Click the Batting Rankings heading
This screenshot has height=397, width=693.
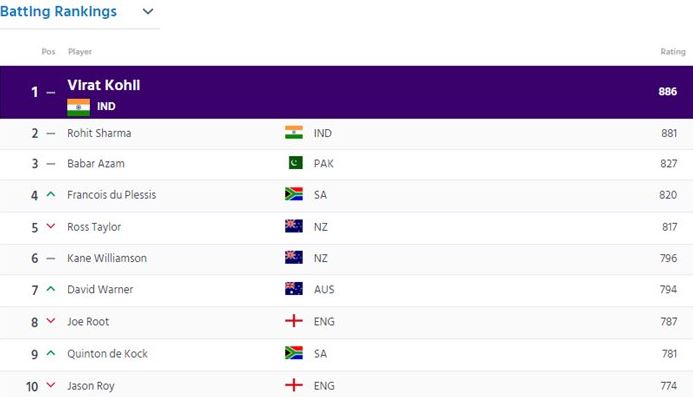tap(58, 11)
